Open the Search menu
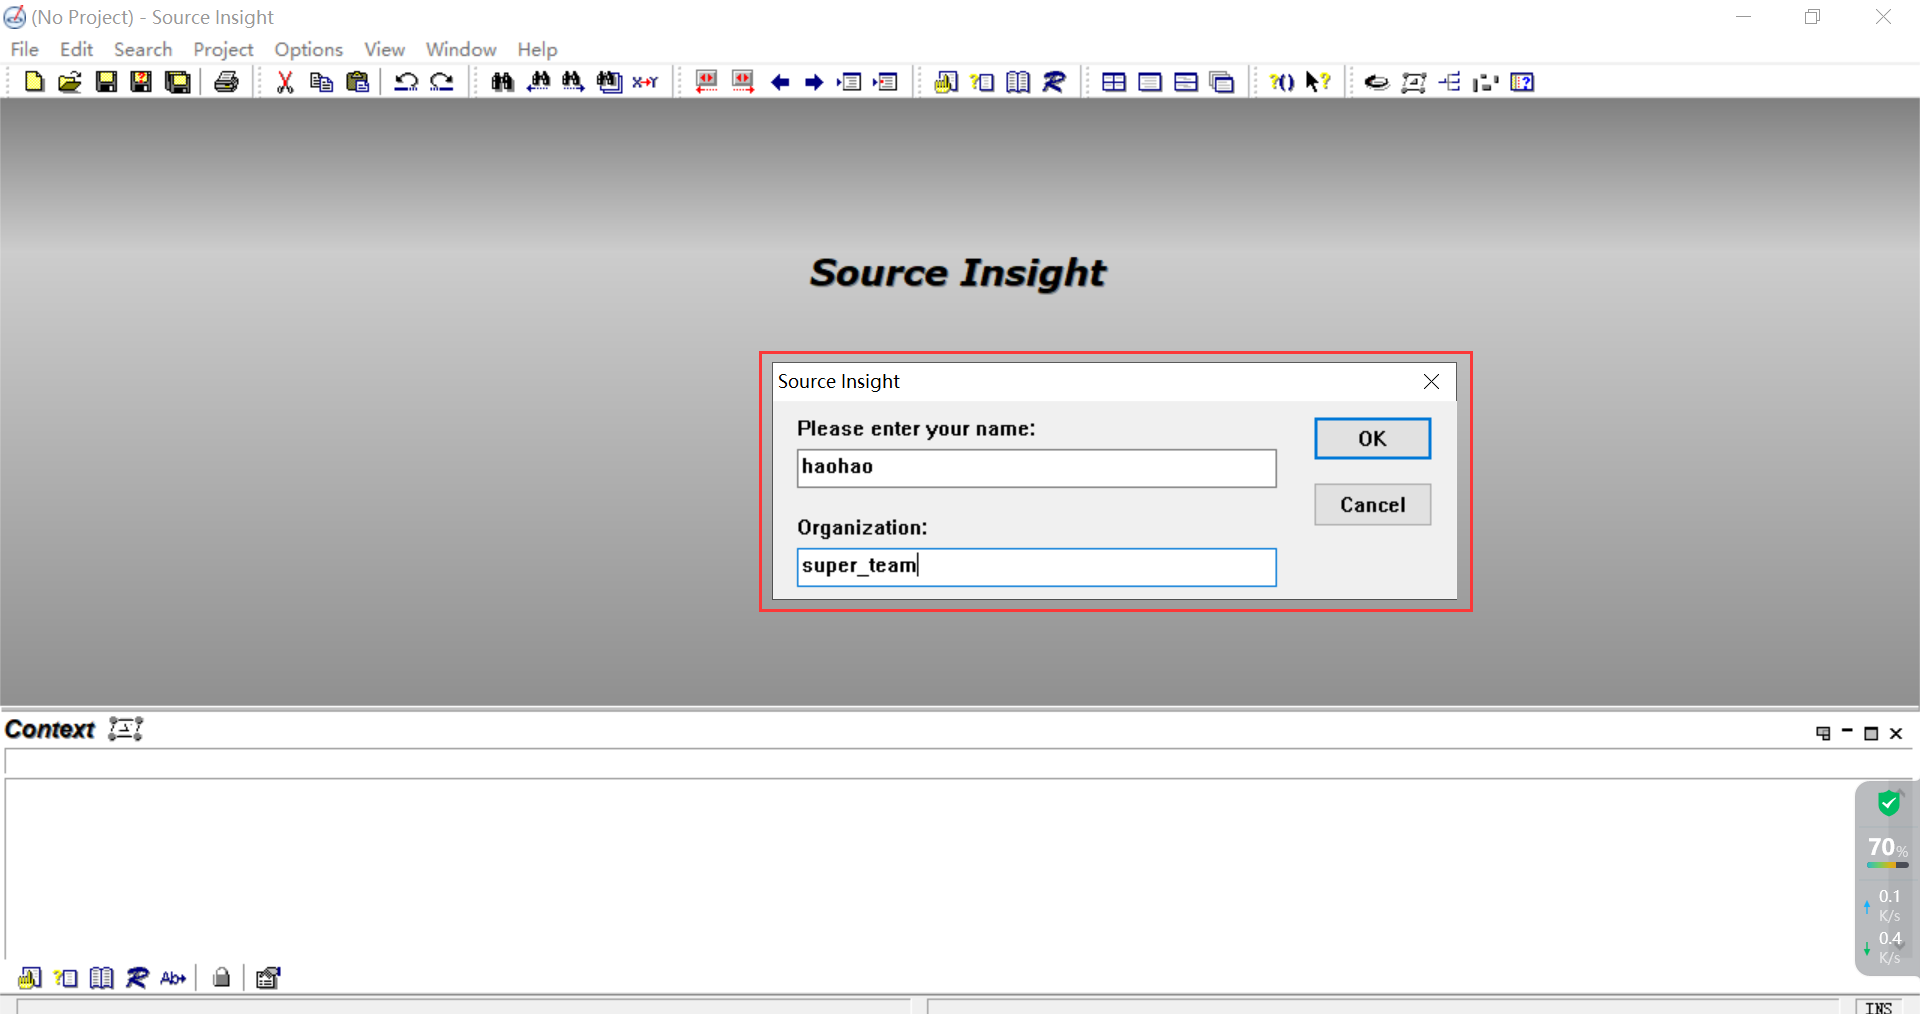This screenshot has width=1920, height=1014. 143,49
